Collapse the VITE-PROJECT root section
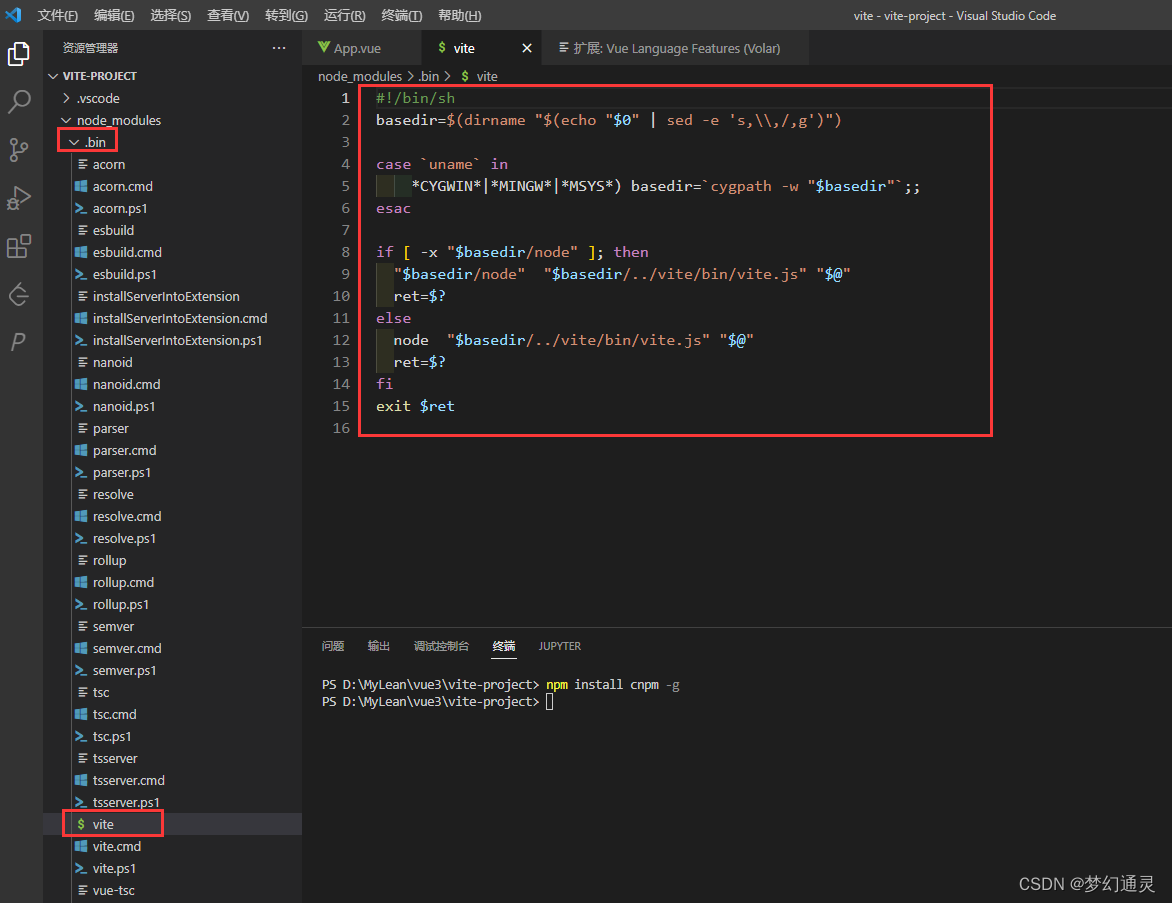 (x=99, y=76)
